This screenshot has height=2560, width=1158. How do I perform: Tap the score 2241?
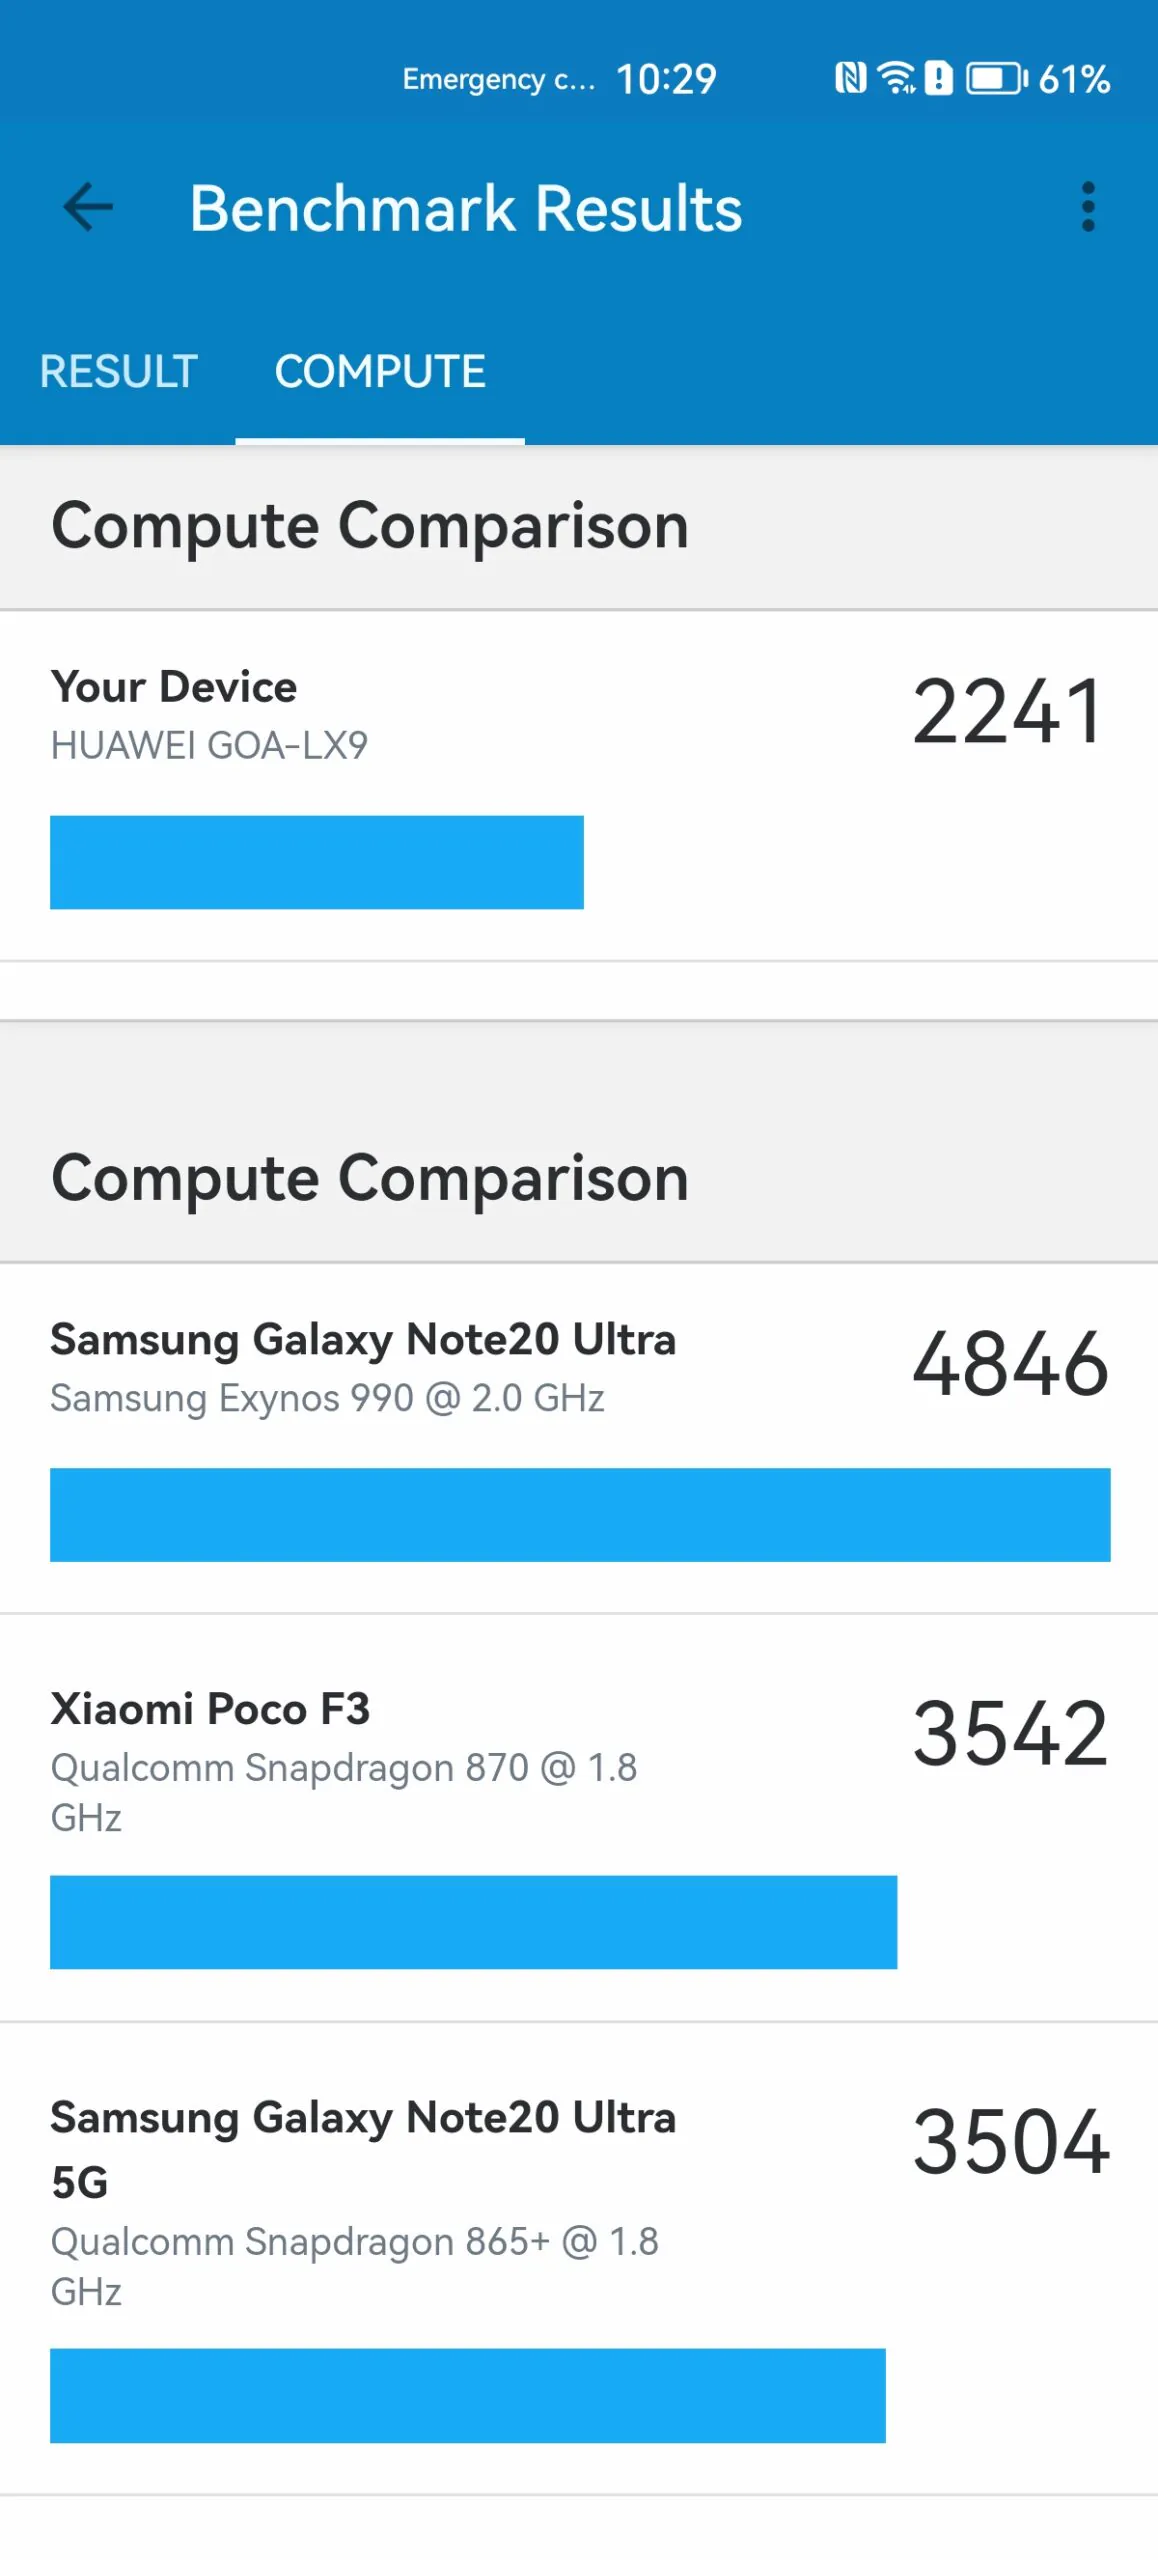(x=1008, y=712)
